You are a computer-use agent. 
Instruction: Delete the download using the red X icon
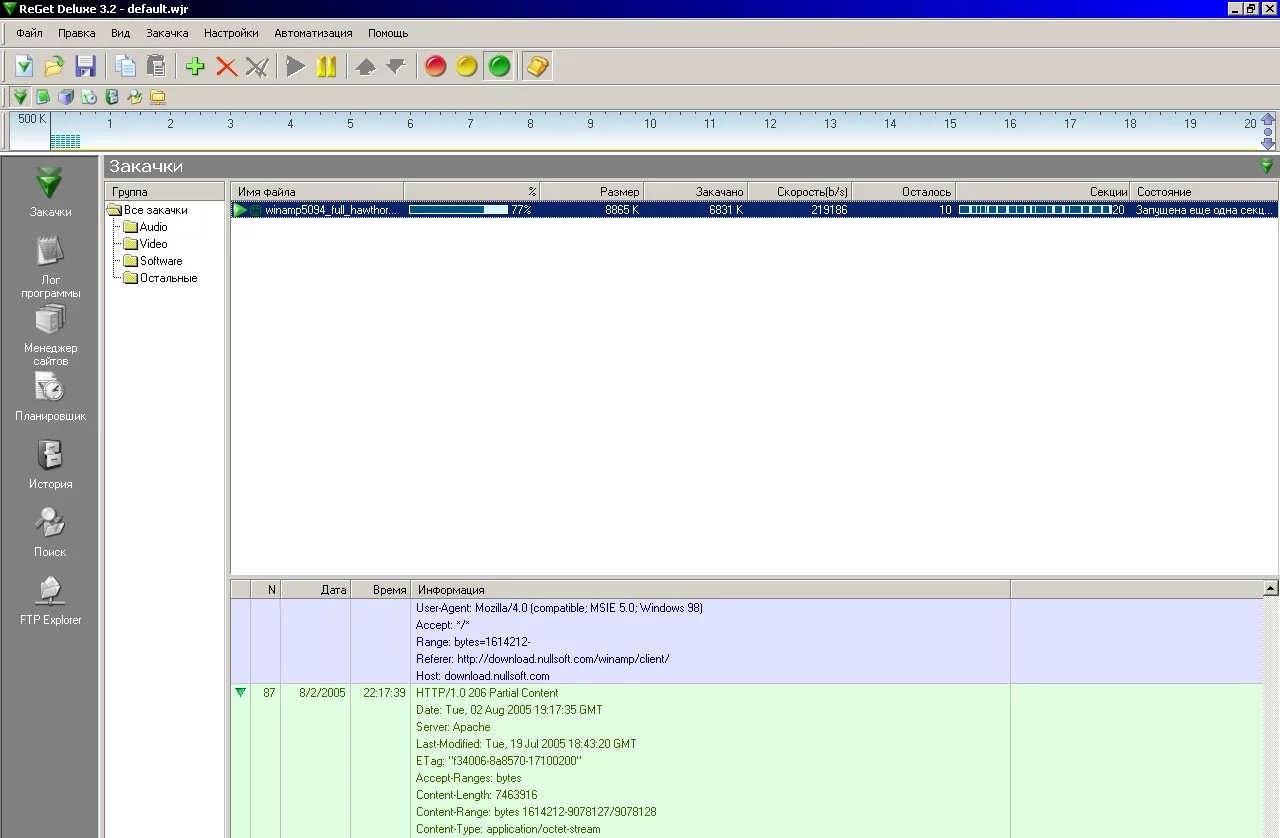point(226,67)
